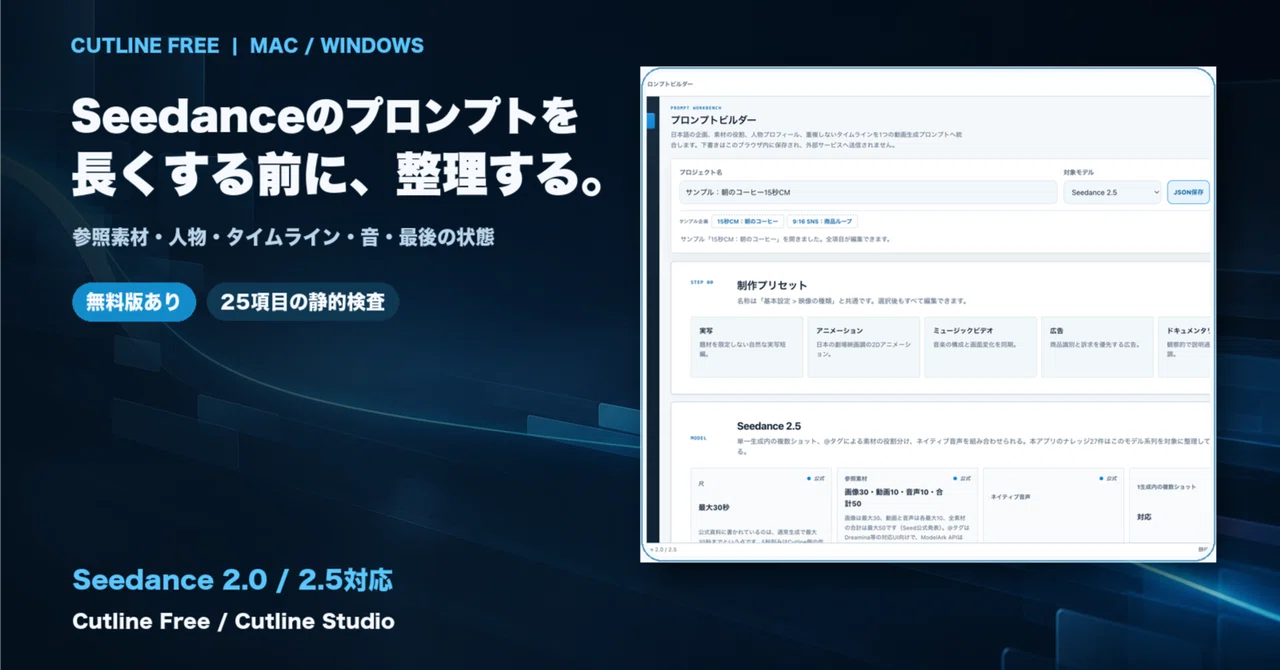Choose the 広告 preset card
This screenshot has height=670, width=1280.
[x=1098, y=347]
